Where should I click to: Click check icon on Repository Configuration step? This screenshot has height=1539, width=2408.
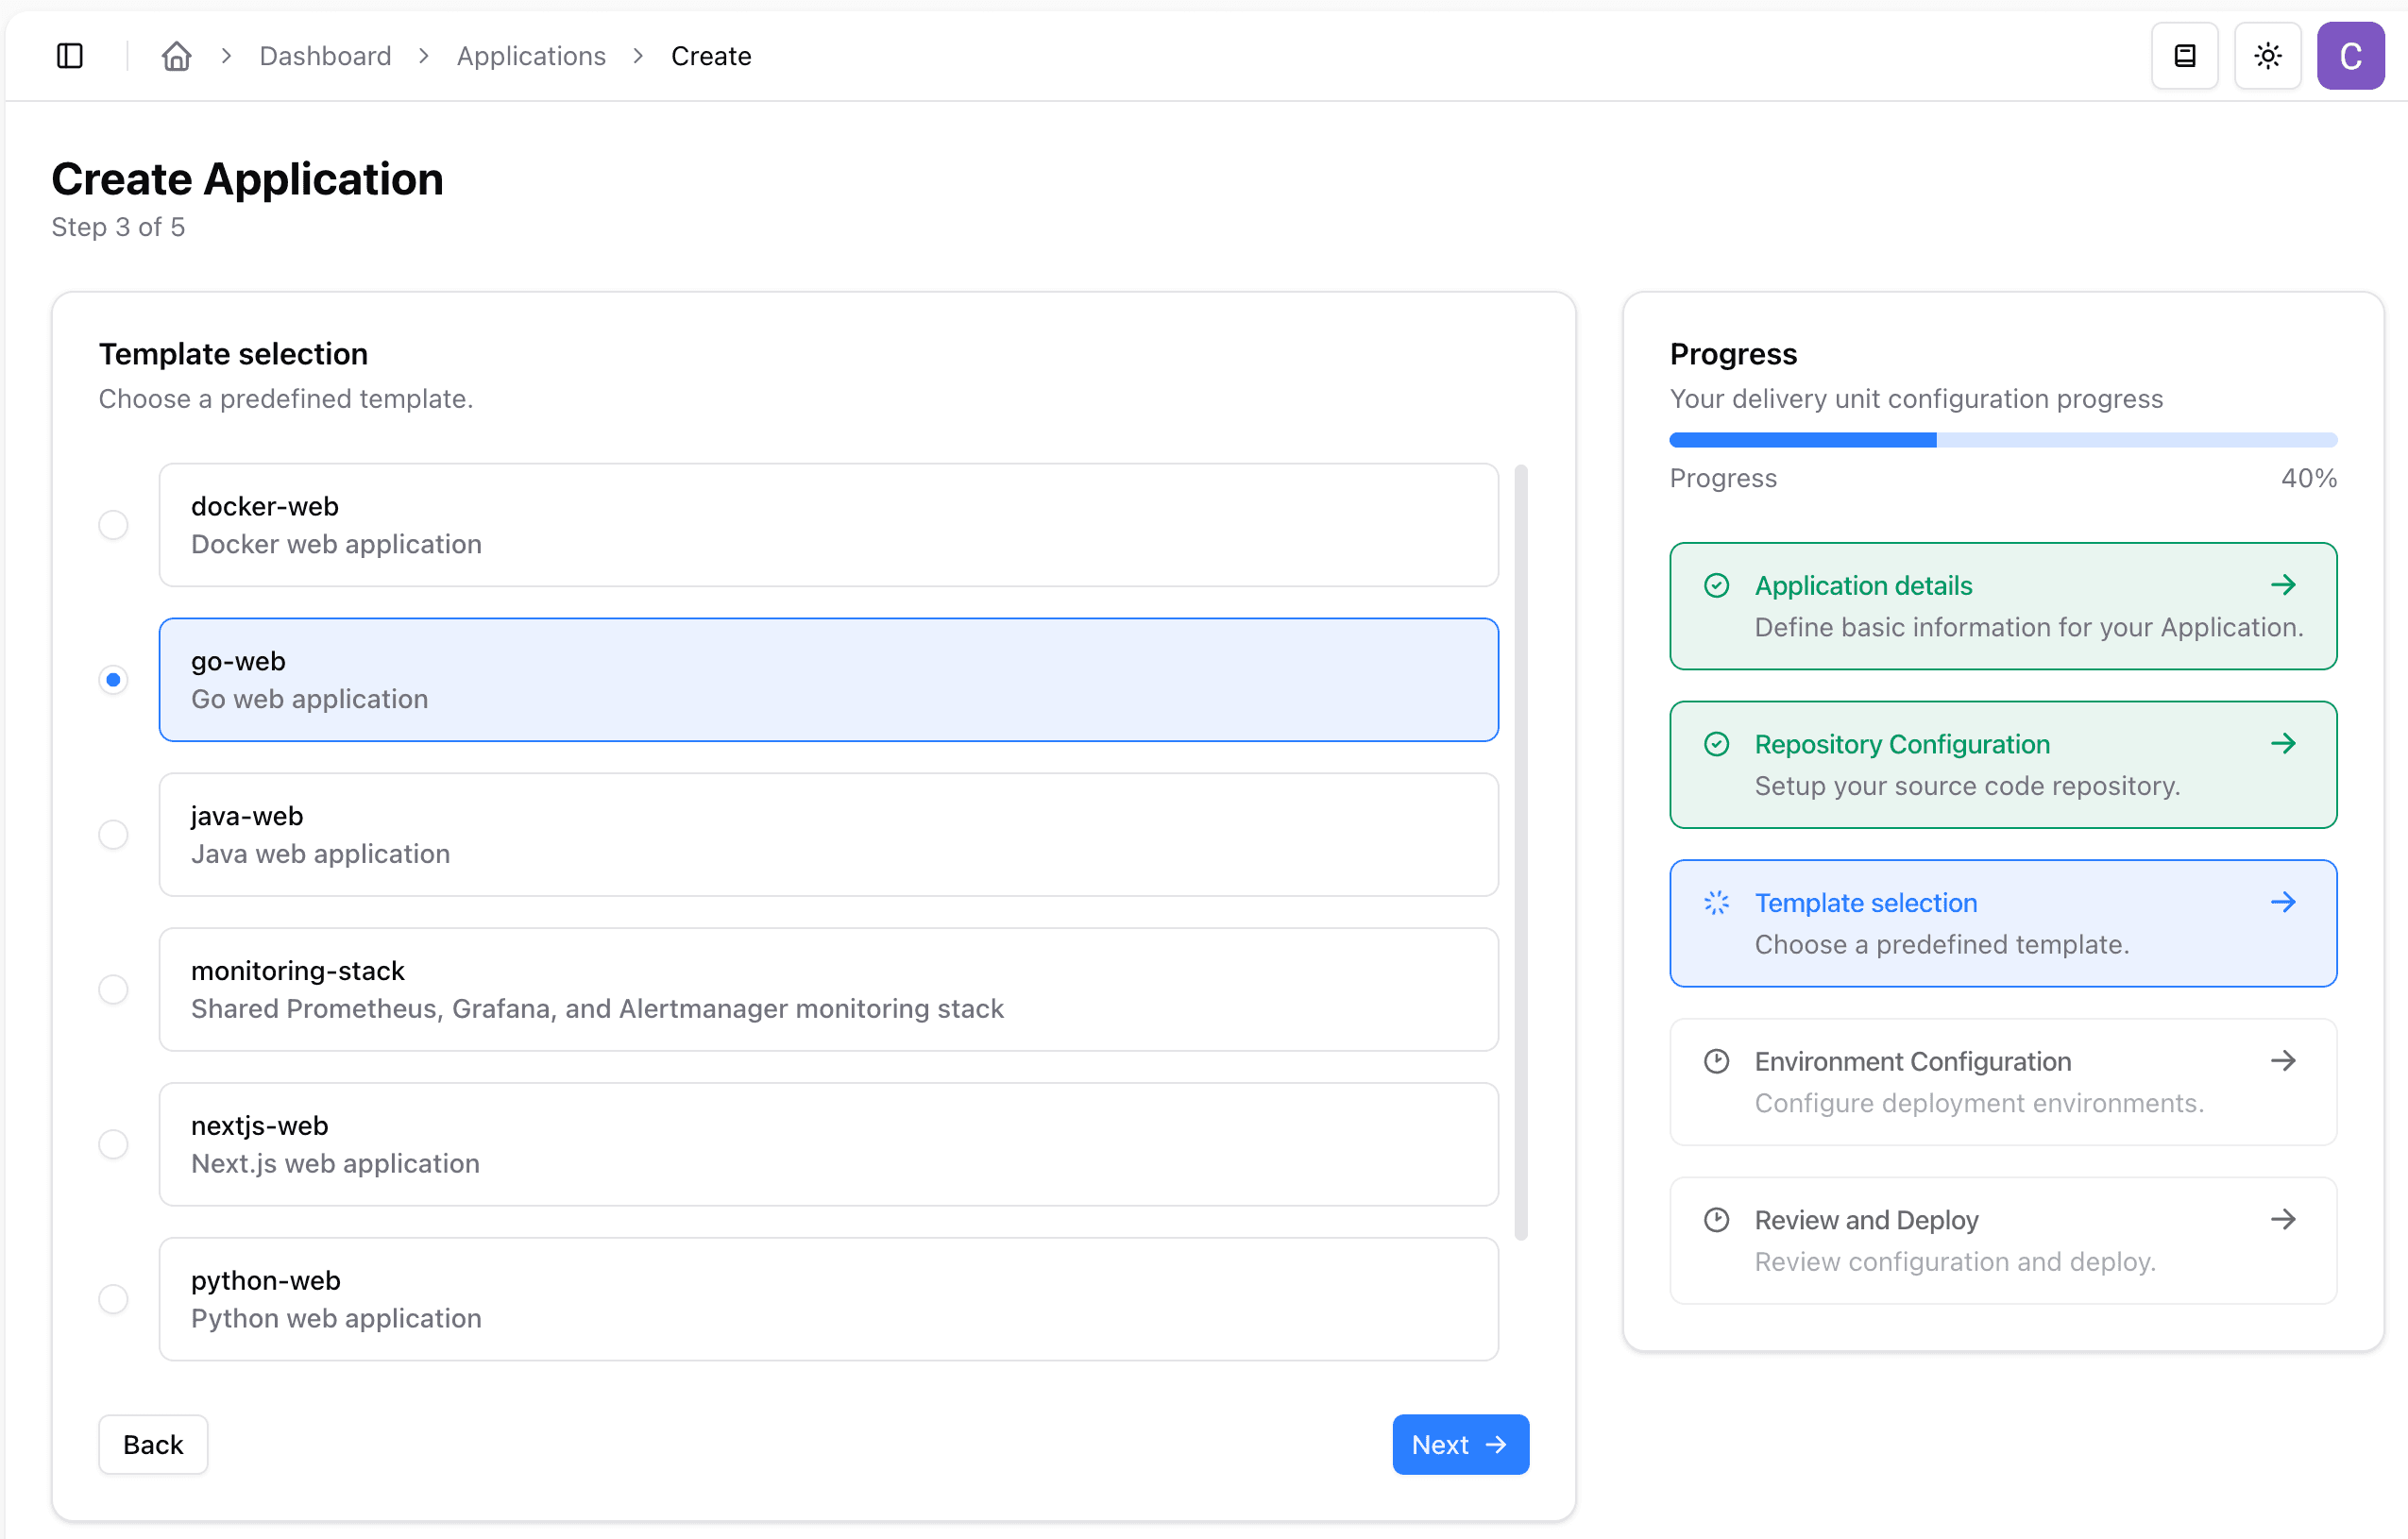point(1716,744)
